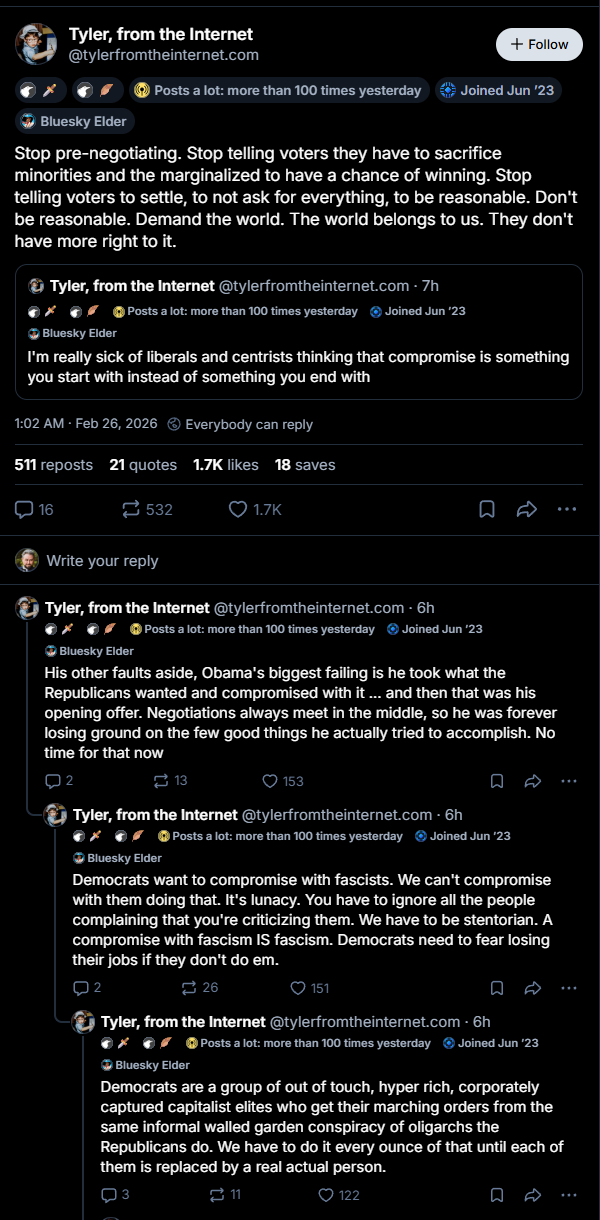Bookmark the 'compromise with fascists' reply

pos(497,988)
